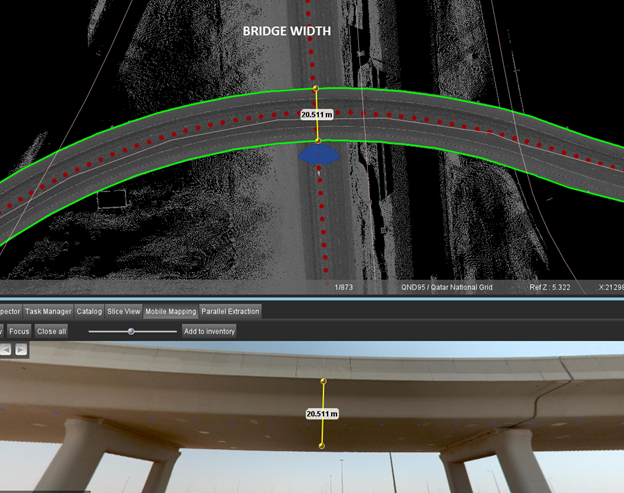Viewport: 624px width, 493px height.
Task: Switch to Parallel Extraction tab
Action: coord(230,311)
